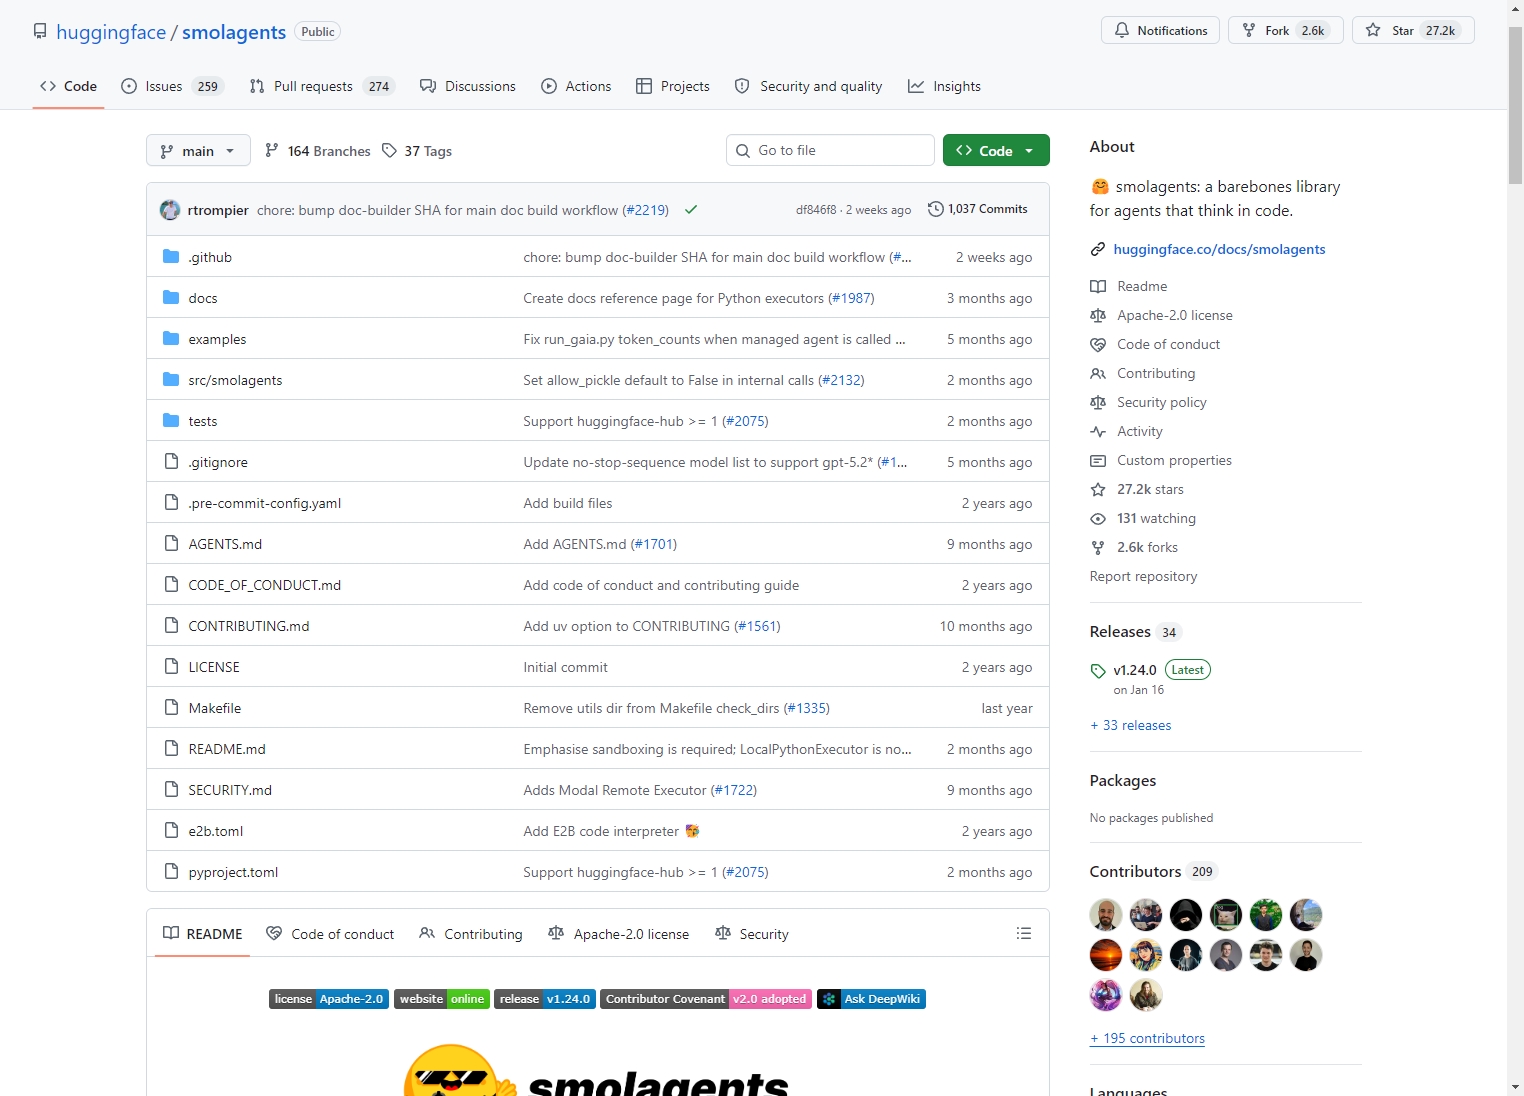Click Report repository link

[x=1143, y=576]
